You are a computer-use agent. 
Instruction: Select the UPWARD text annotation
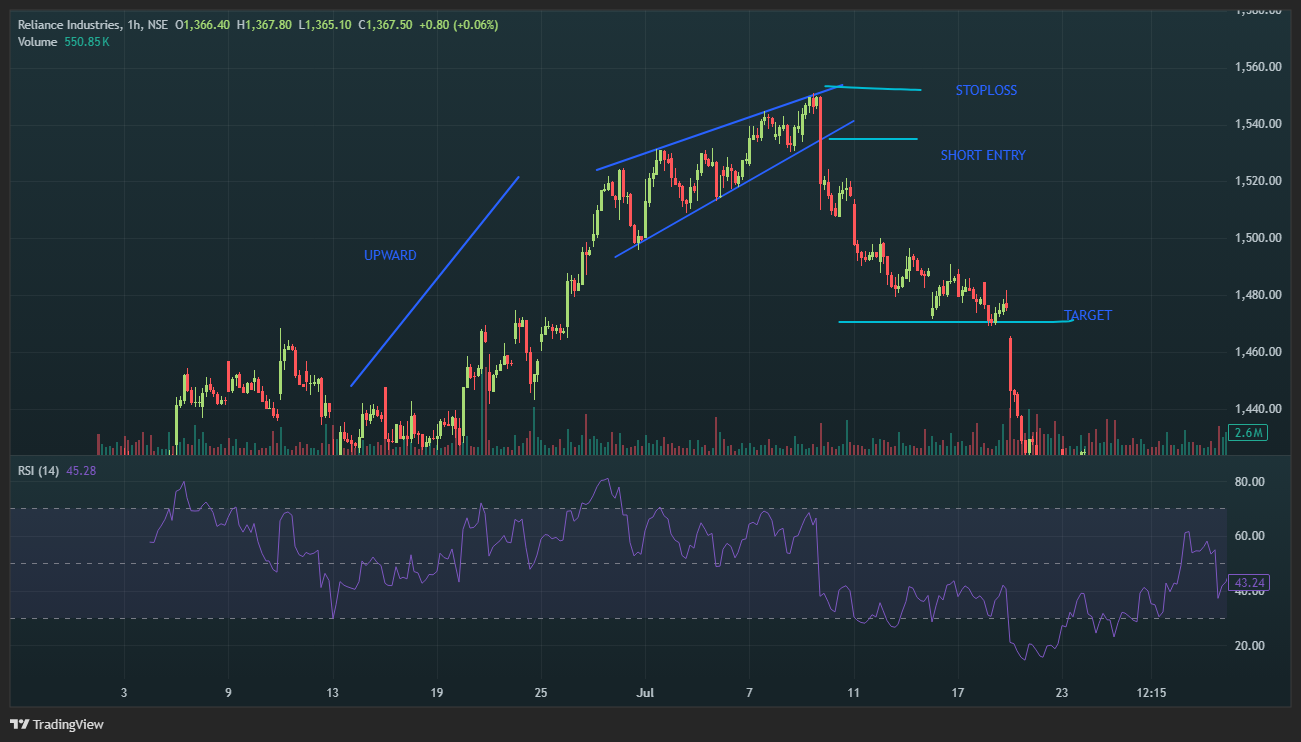point(390,256)
